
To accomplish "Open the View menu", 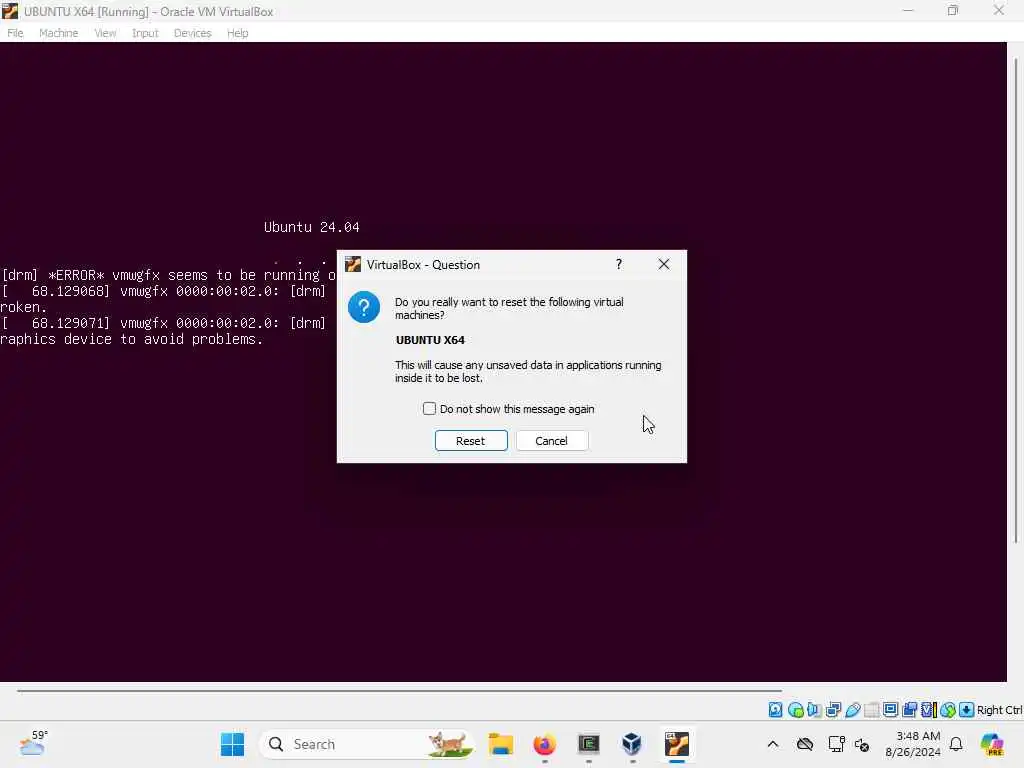I will tap(104, 33).
